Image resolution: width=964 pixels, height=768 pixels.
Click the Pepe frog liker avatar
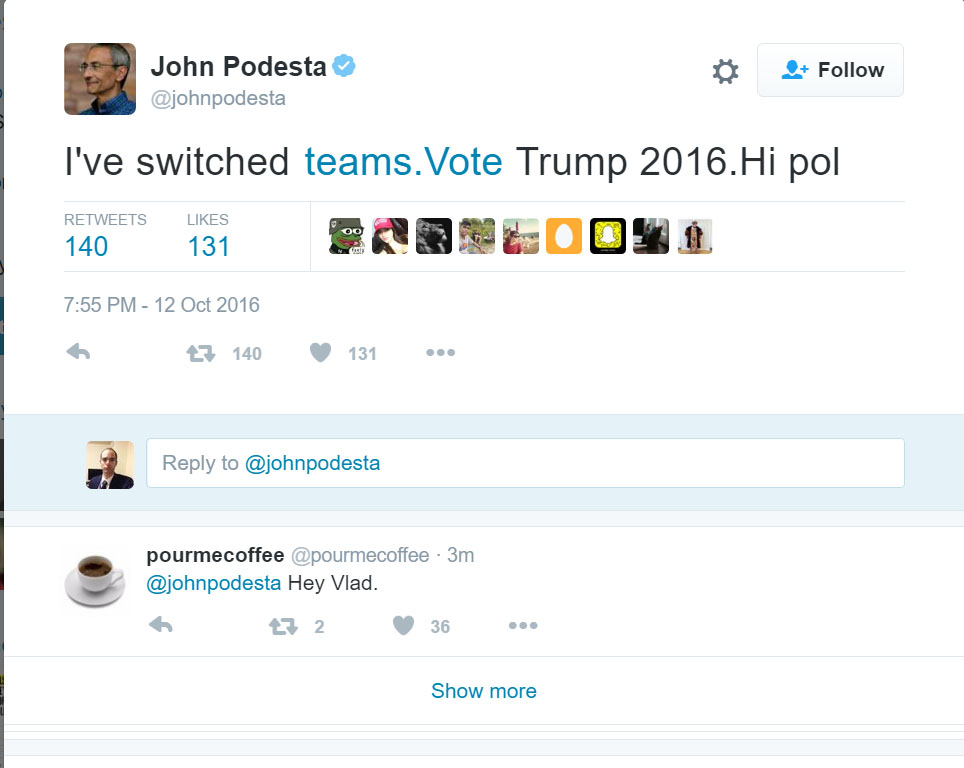tap(346, 236)
